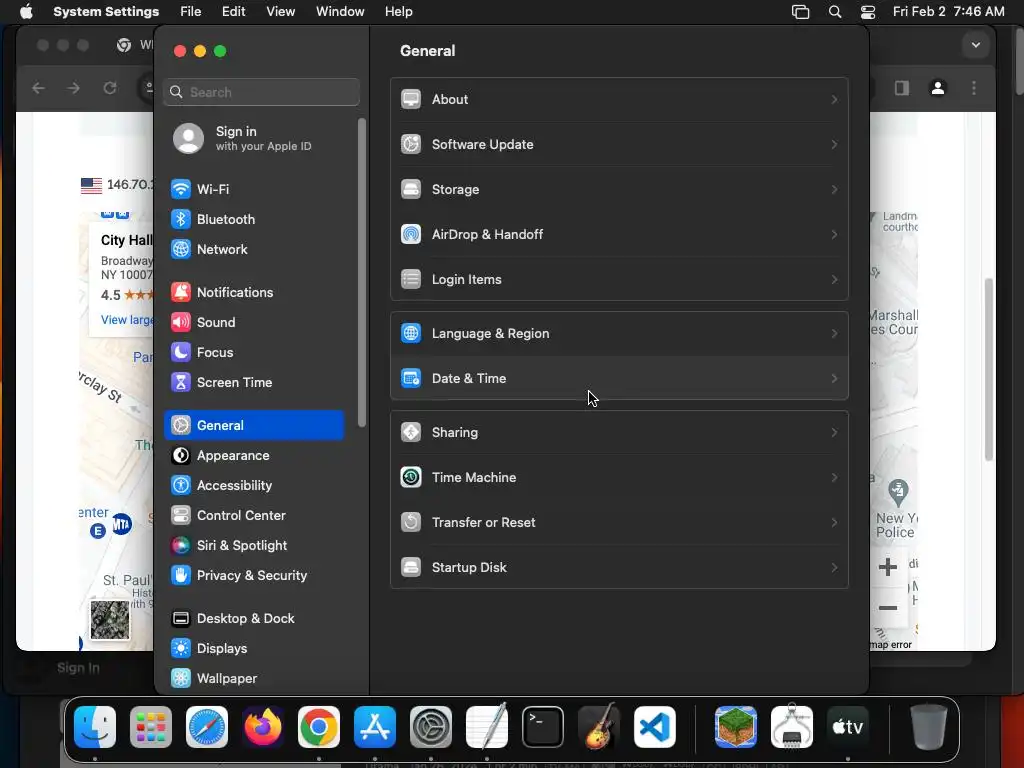
Task: Open the Chrome three-dot menu
Action: 974,88
